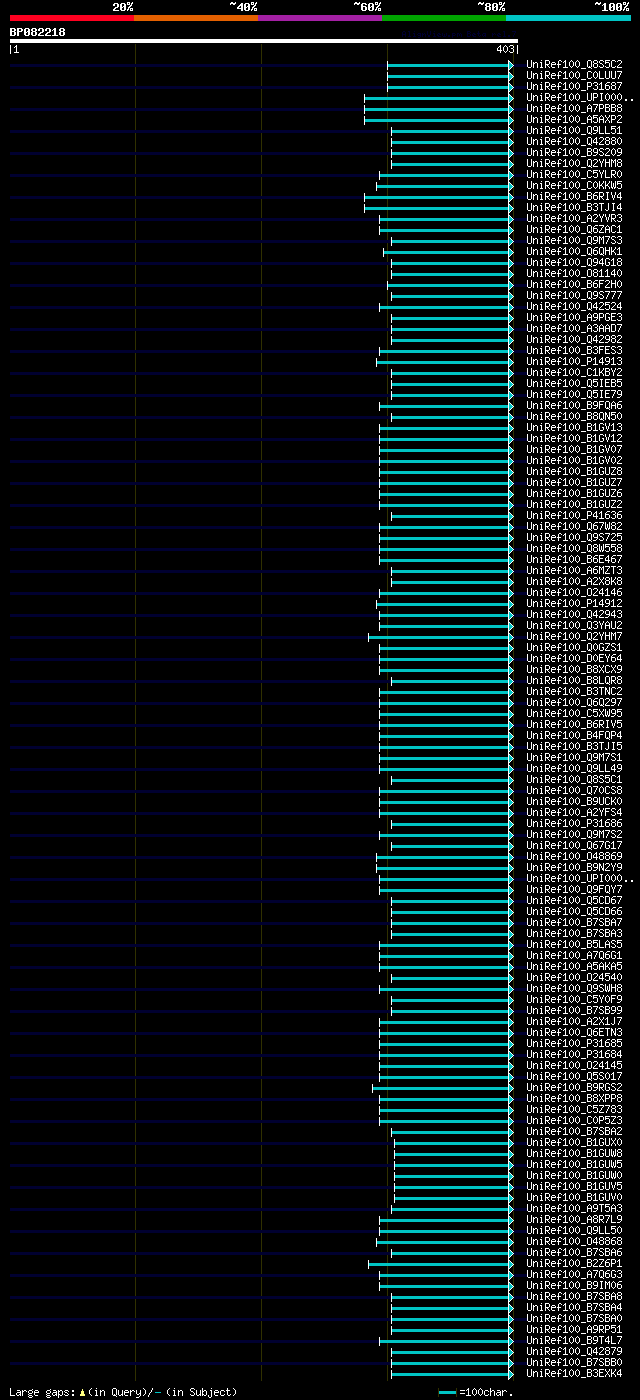Select hit UniRef100_Q94G18

574,262
